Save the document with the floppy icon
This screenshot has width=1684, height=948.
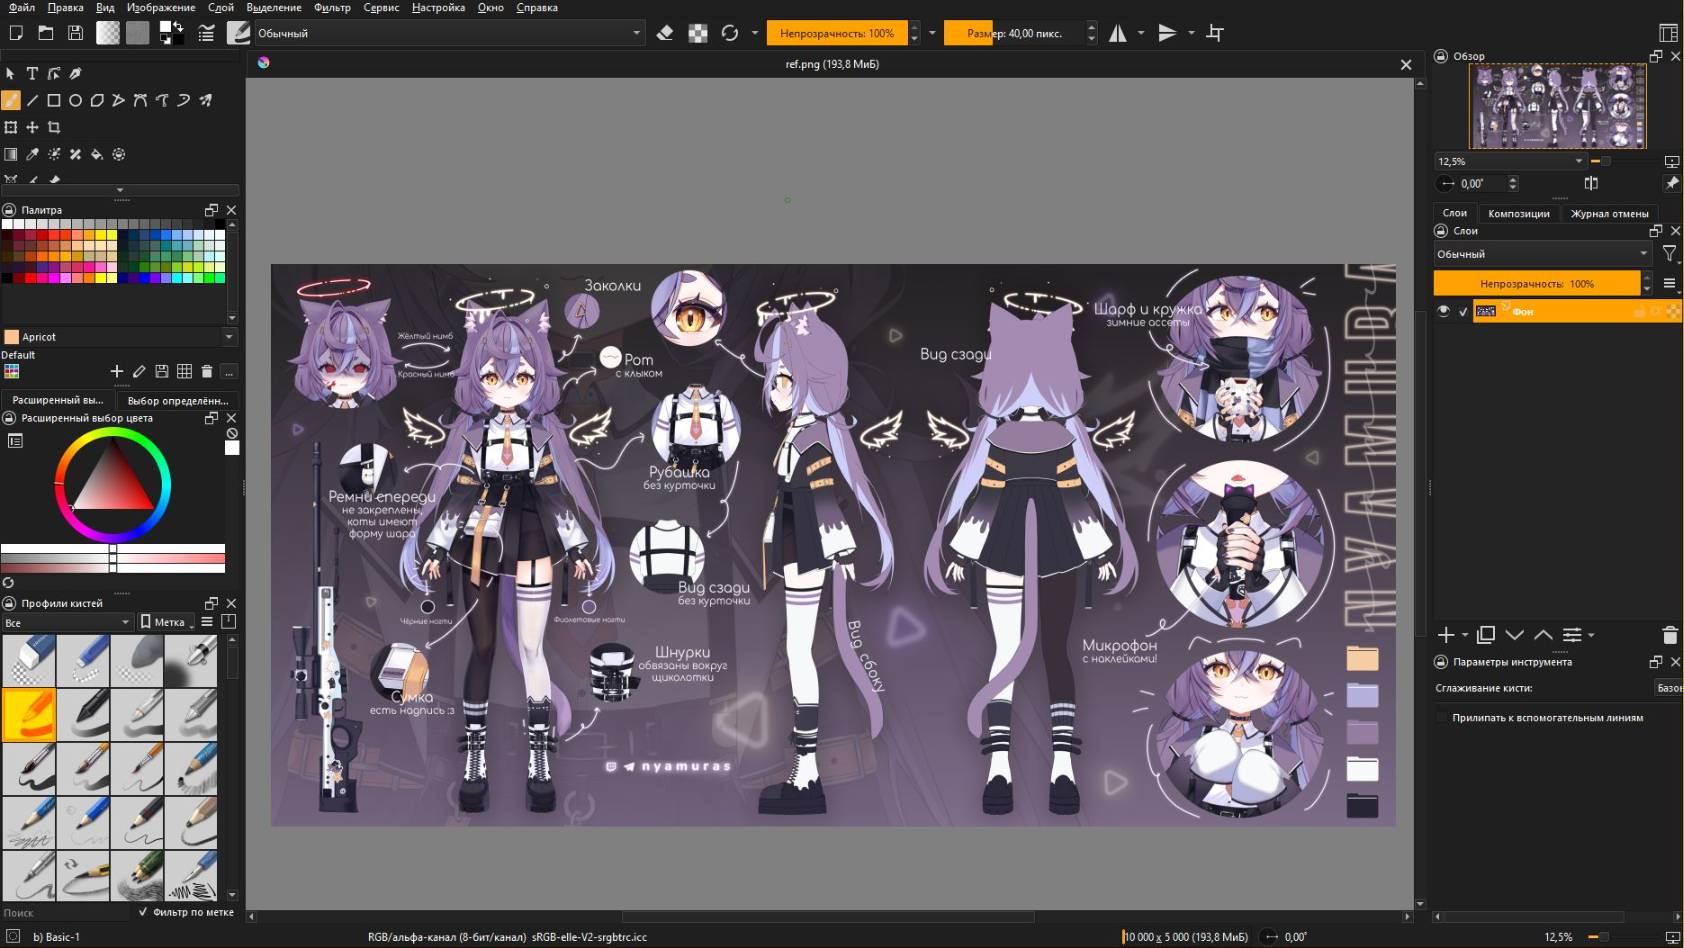click(75, 33)
